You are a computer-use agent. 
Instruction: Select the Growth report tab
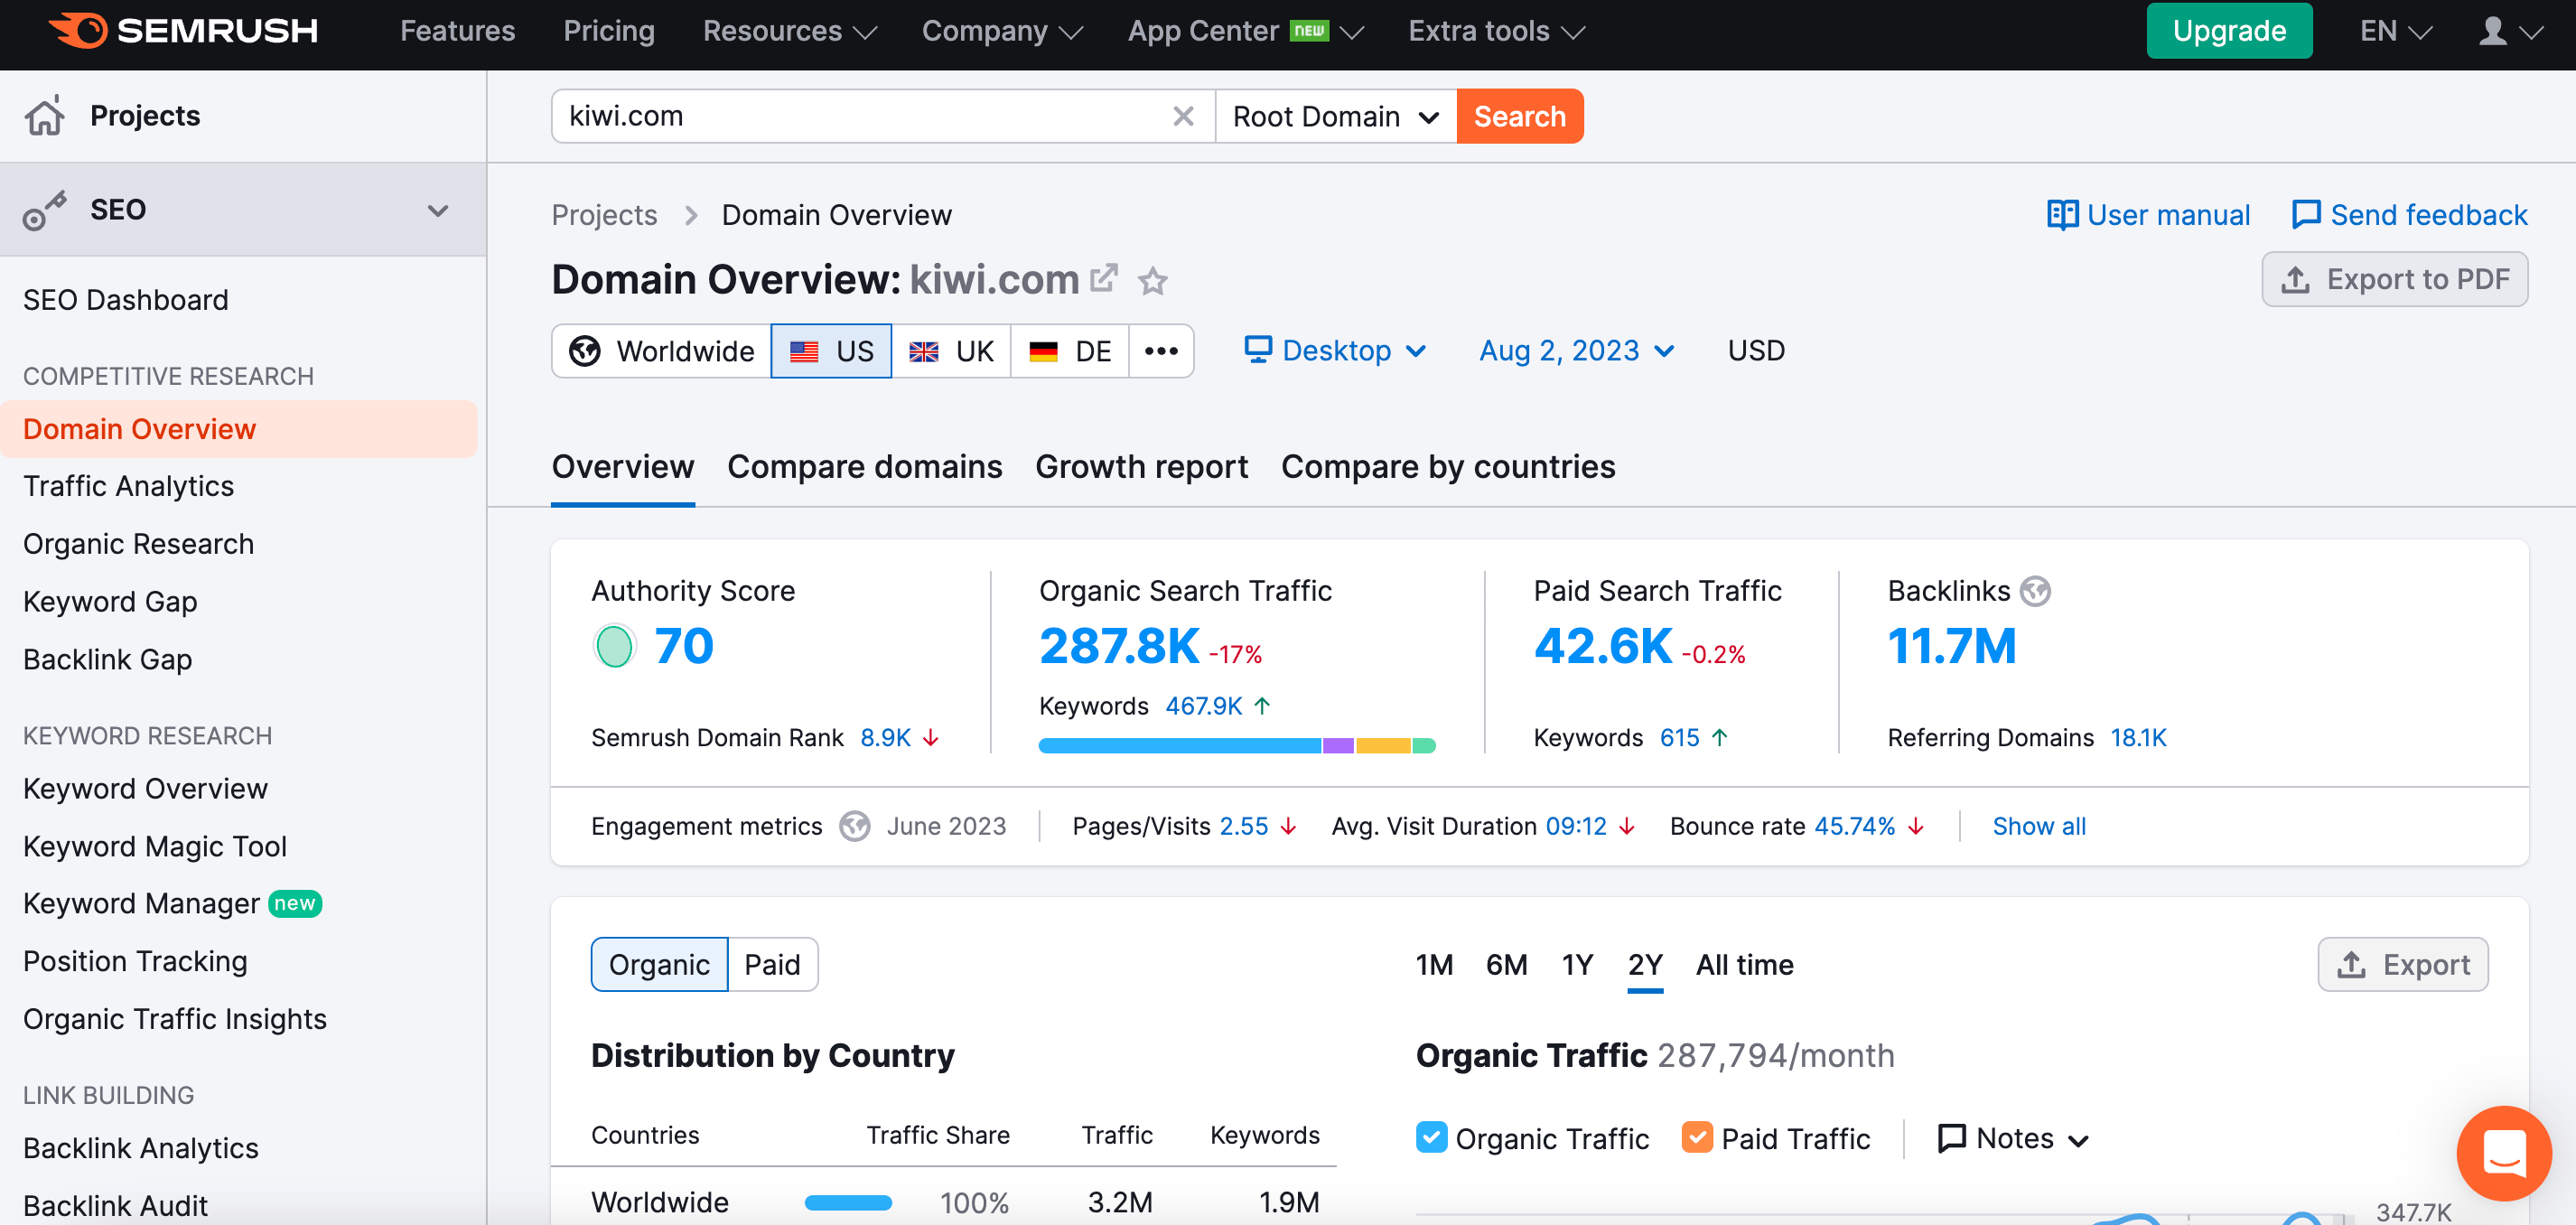(x=1140, y=466)
